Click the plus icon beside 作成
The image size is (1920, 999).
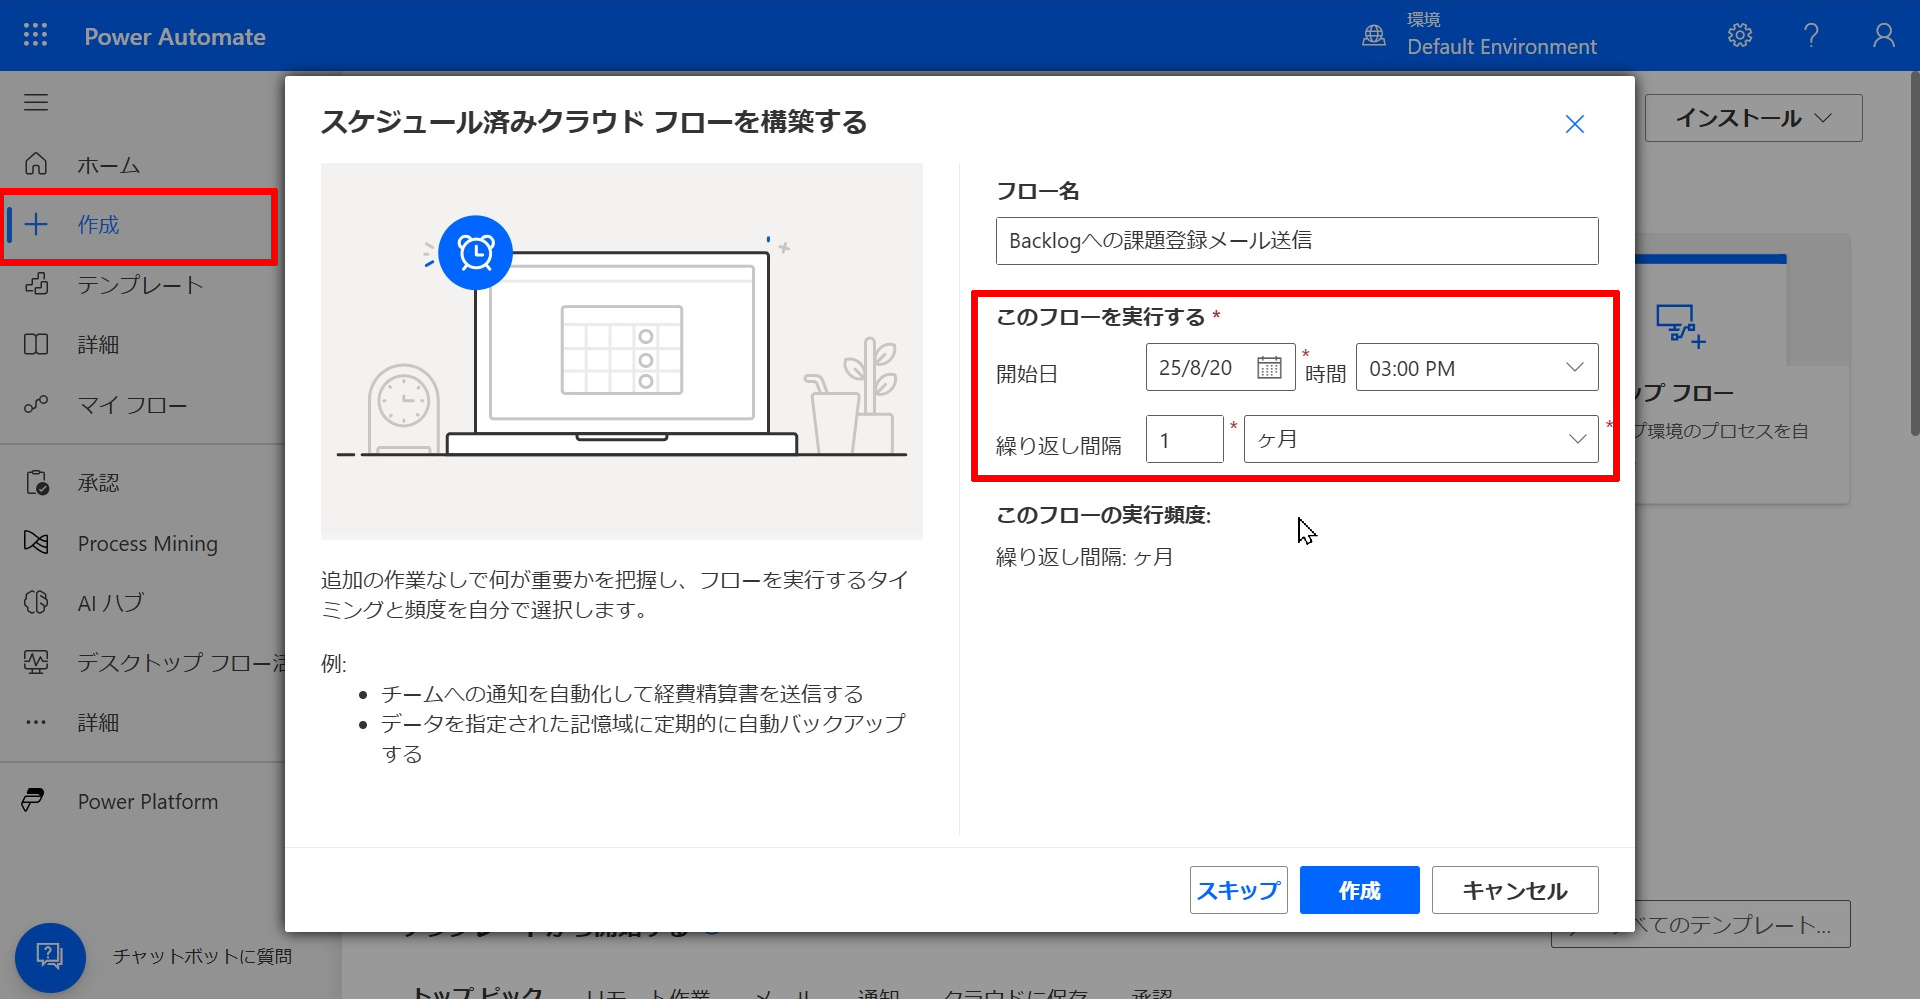point(36,224)
